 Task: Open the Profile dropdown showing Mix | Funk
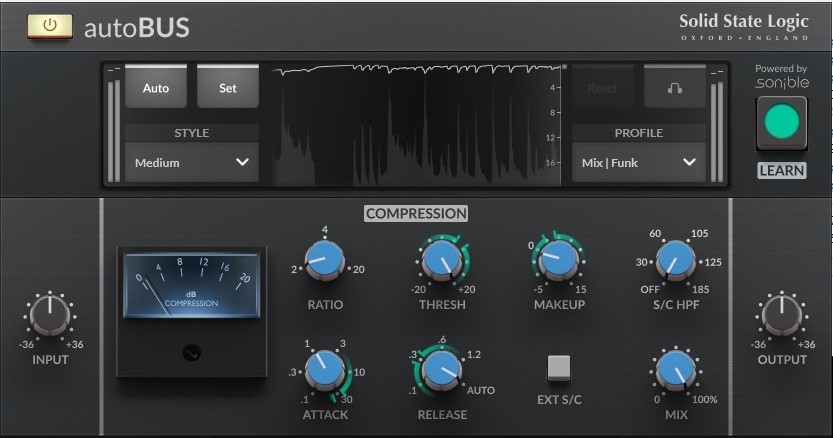[x=638, y=162]
